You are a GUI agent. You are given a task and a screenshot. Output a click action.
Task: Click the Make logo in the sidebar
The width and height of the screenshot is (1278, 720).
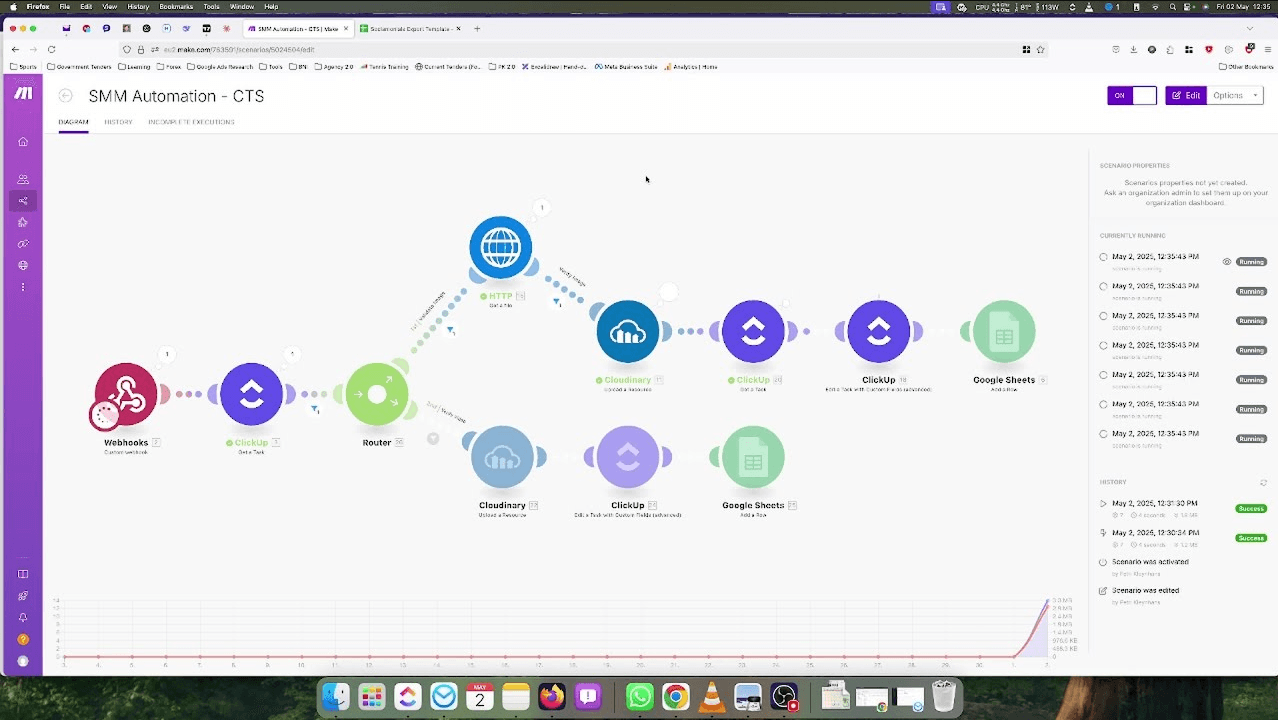[23, 93]
